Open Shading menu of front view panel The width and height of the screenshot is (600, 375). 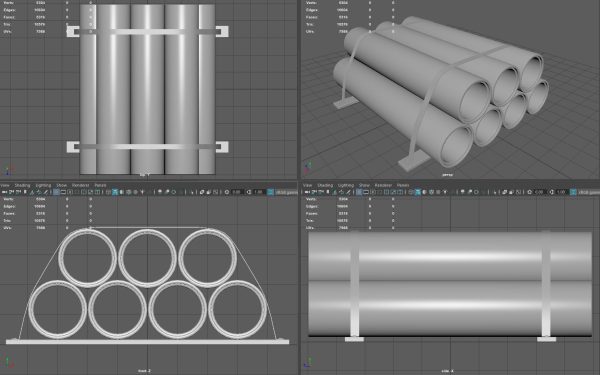(x=22, y=185)
